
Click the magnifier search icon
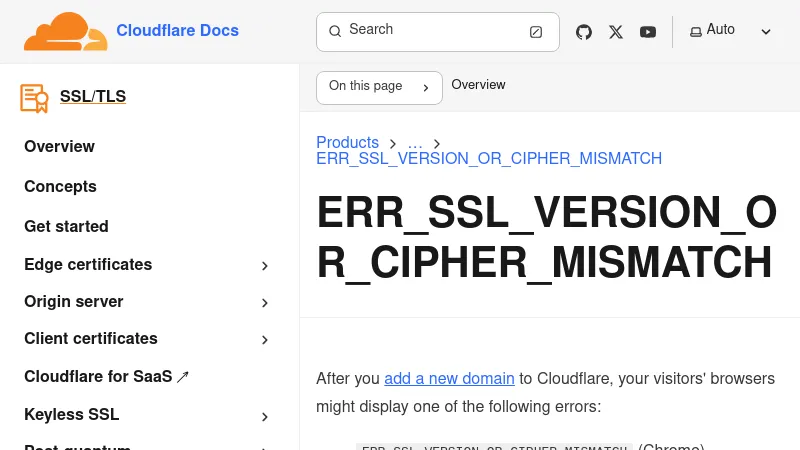tap(335, 31)
